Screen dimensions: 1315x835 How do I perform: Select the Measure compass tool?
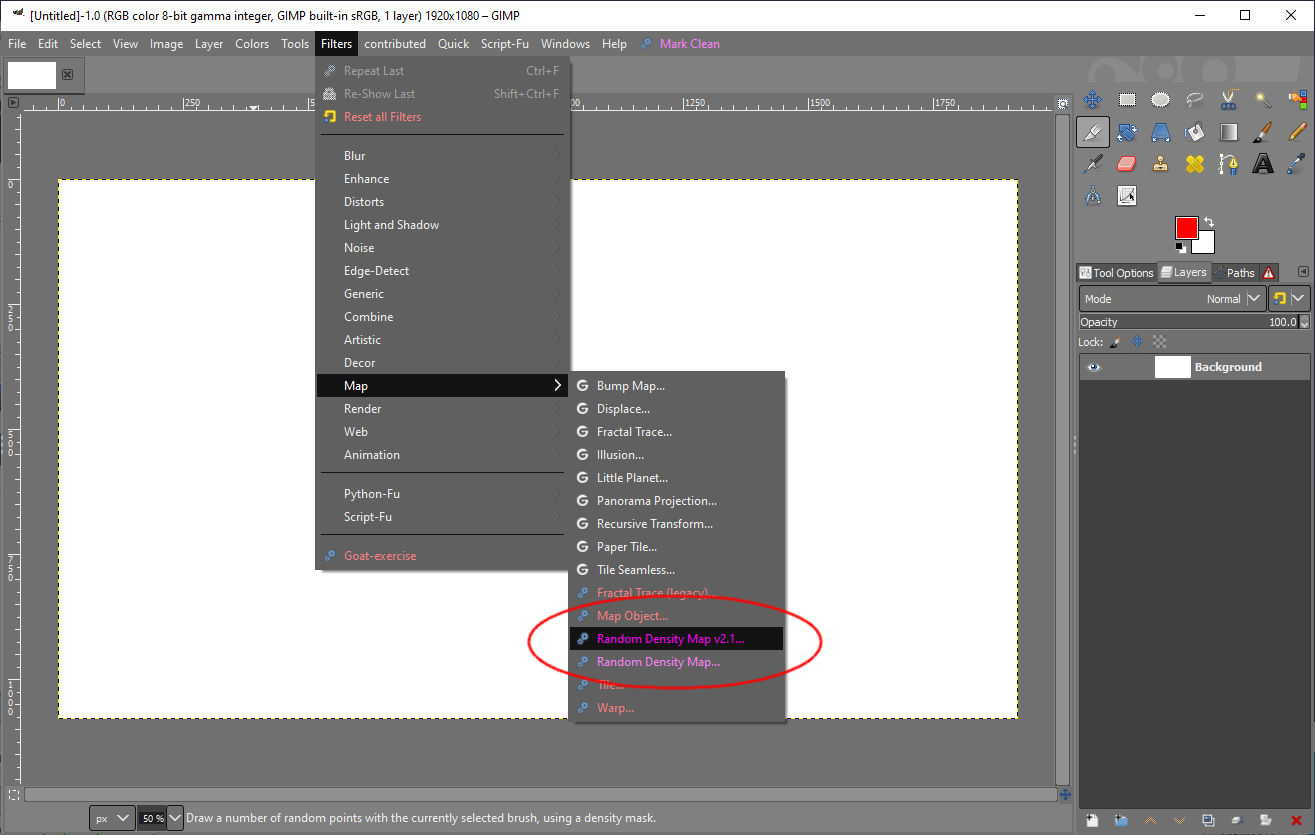(x=1093, y=195)
